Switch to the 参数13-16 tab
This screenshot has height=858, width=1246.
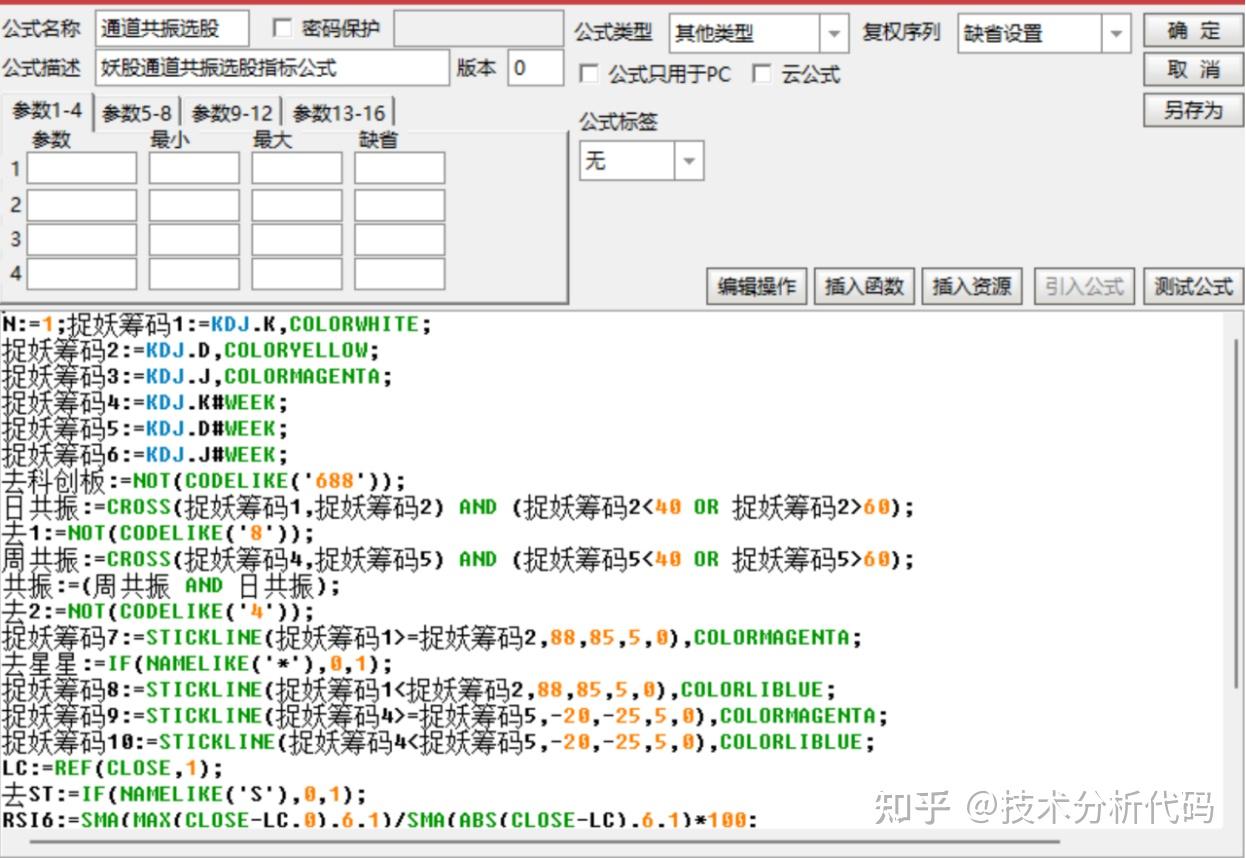click(338, 113)
